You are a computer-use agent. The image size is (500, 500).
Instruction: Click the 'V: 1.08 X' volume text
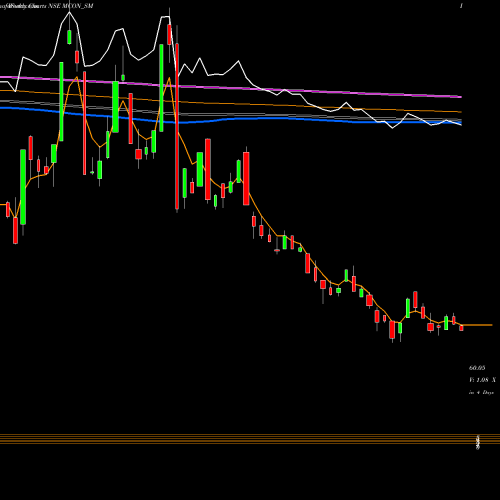pyautogui.click(x=482, y=380)
